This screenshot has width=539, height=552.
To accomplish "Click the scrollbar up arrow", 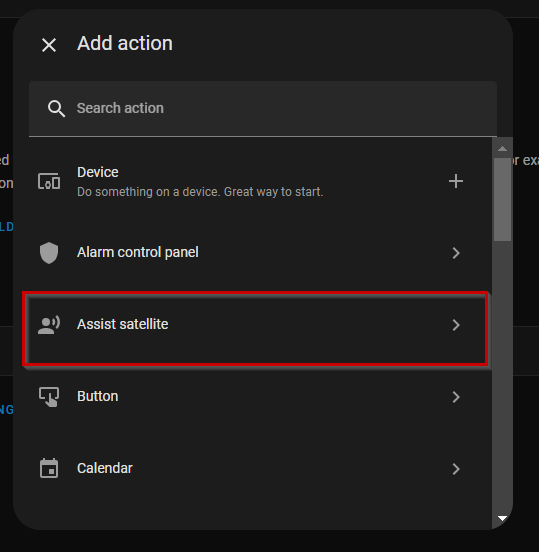I will [x=502, y=149].
